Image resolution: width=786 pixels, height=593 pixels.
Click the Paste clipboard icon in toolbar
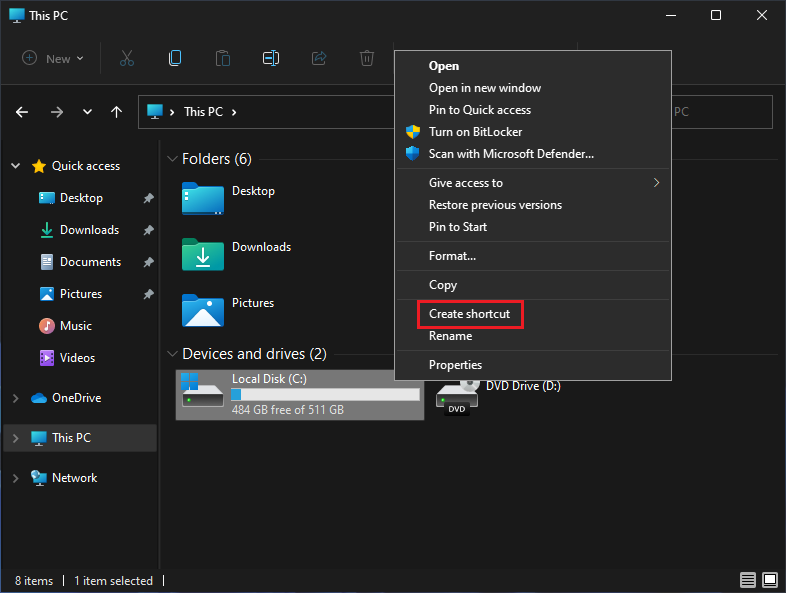tap(223, 58)
